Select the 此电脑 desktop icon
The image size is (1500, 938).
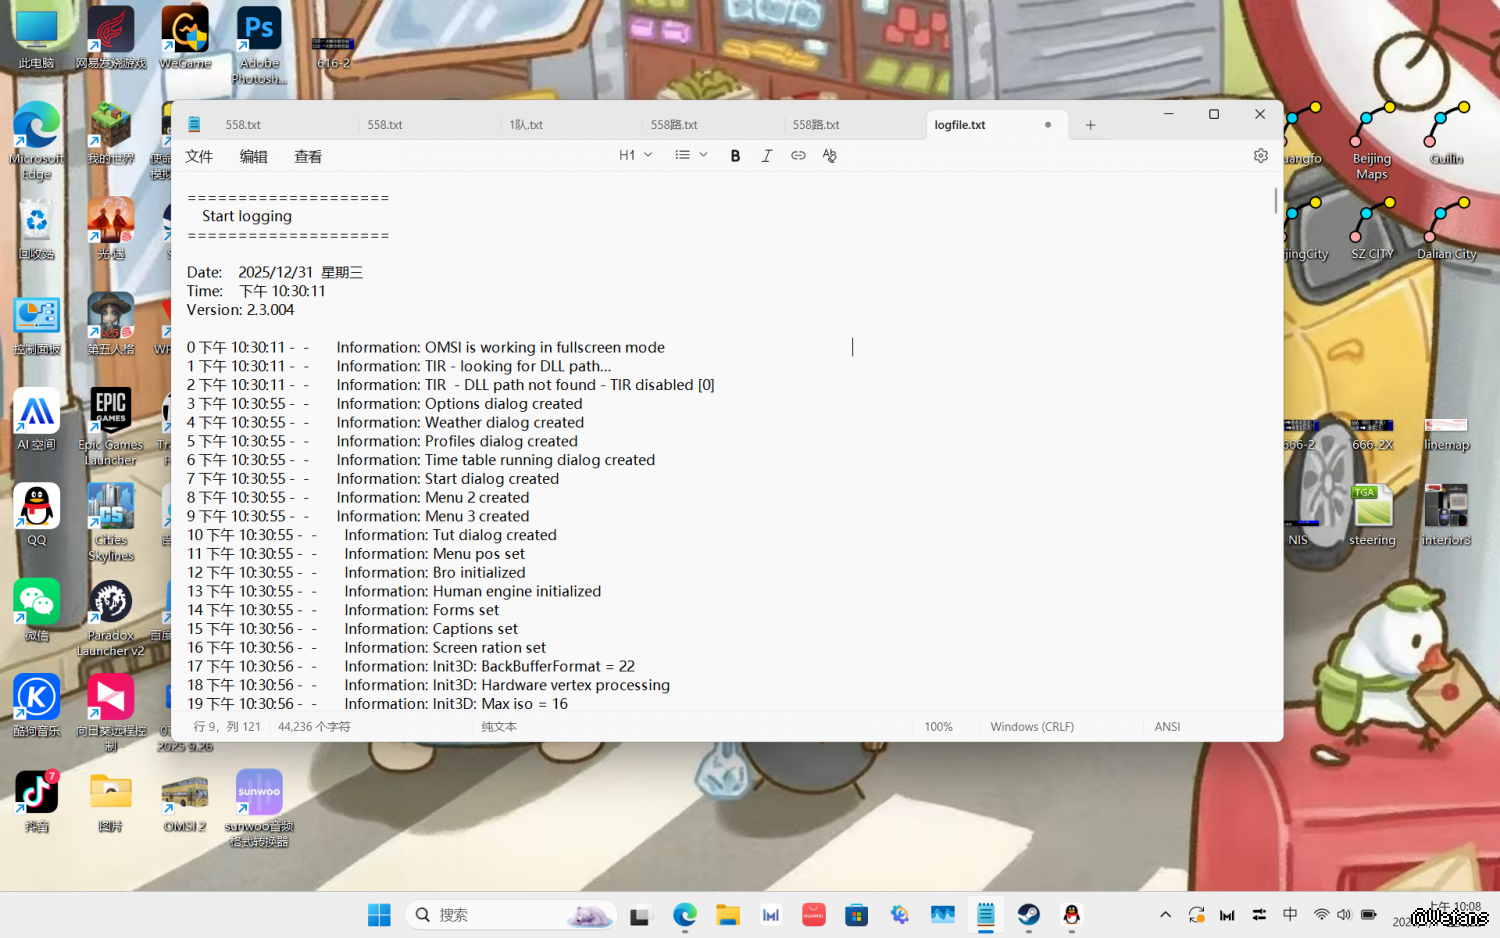click(37, 39)
